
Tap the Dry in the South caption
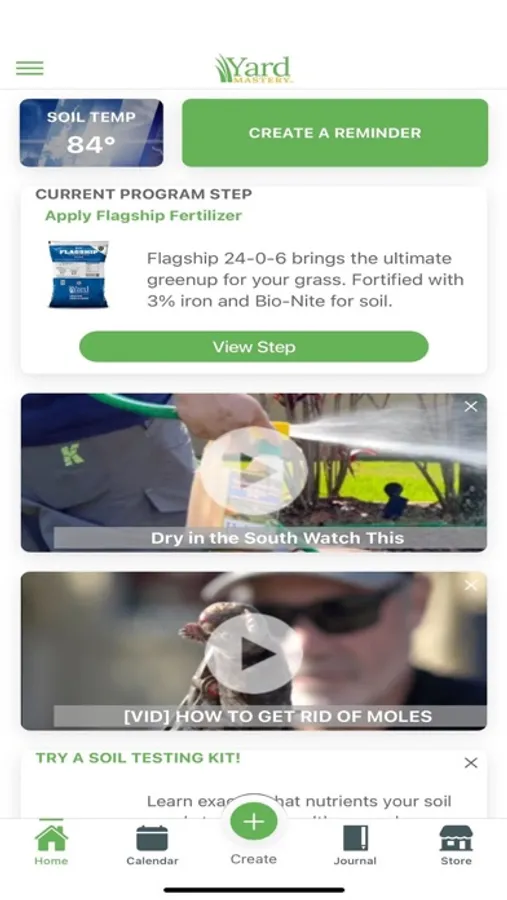click(x=277, y=538)
